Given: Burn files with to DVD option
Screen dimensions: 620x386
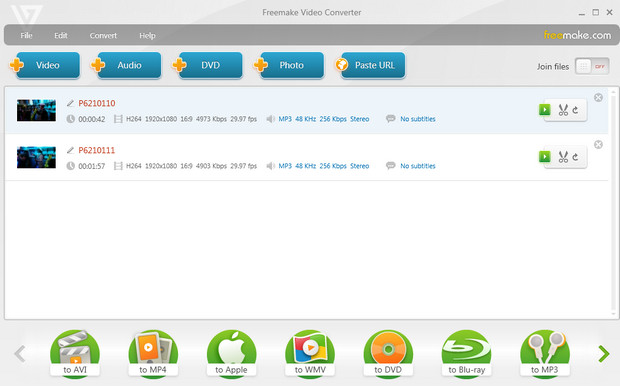Looking at the screenshot, I should 388,353.
